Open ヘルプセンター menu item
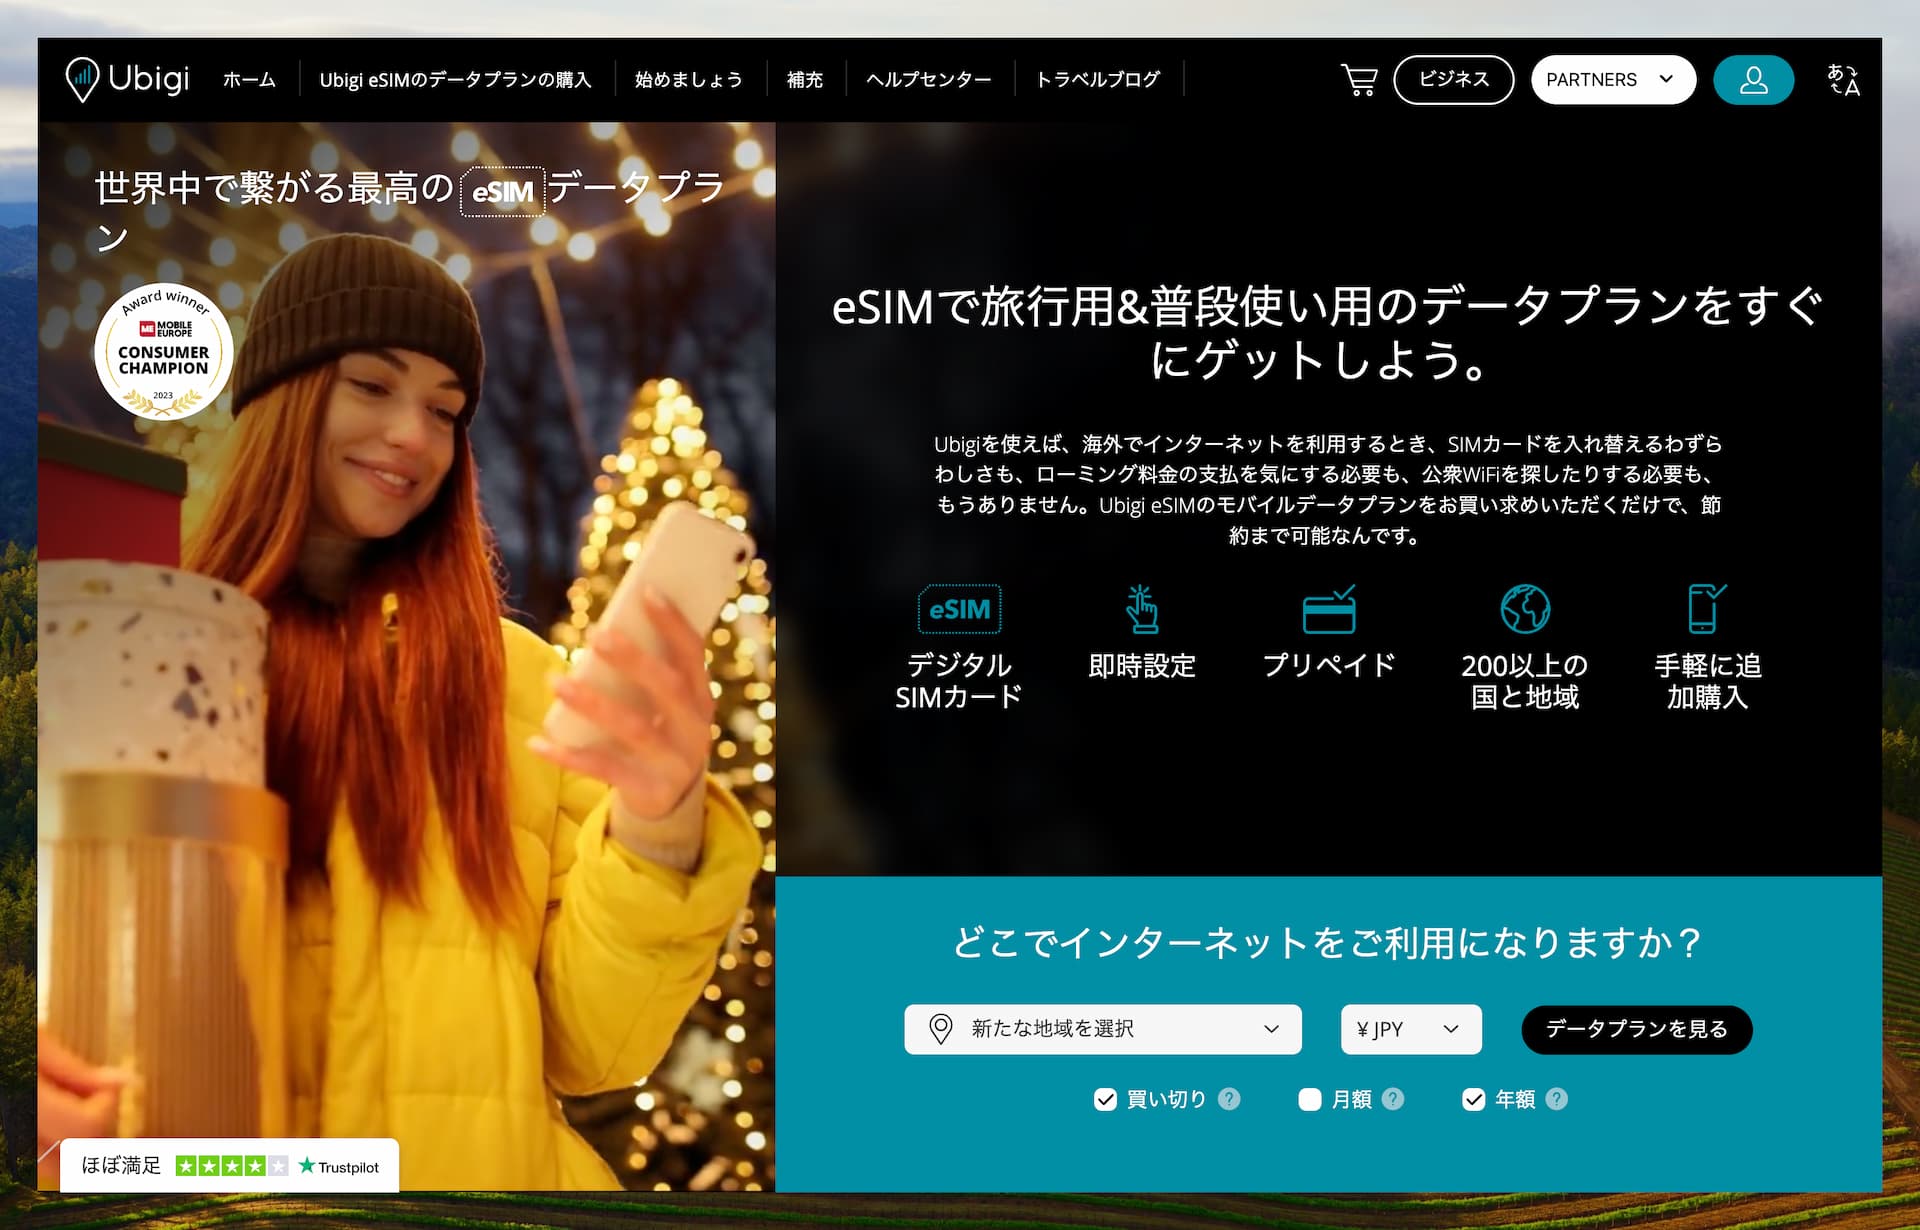Image resolution: width=1920 pixels, height=1230 pixels. [929, 80]
